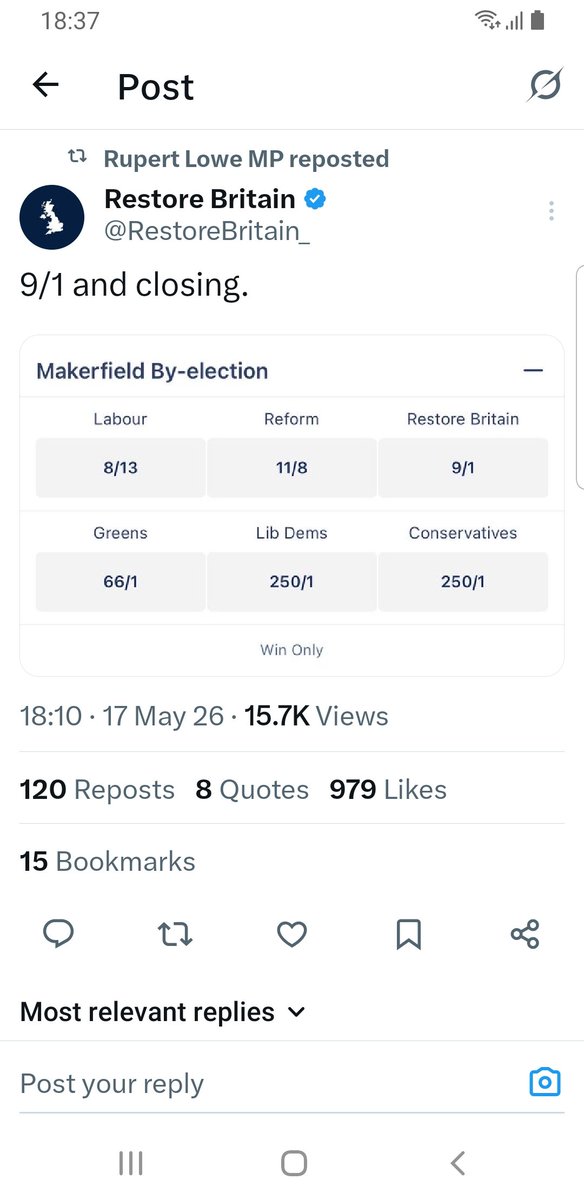Like the post with heart icon
The width and height of the screenshot is (584, 1200).
point(291,934)
